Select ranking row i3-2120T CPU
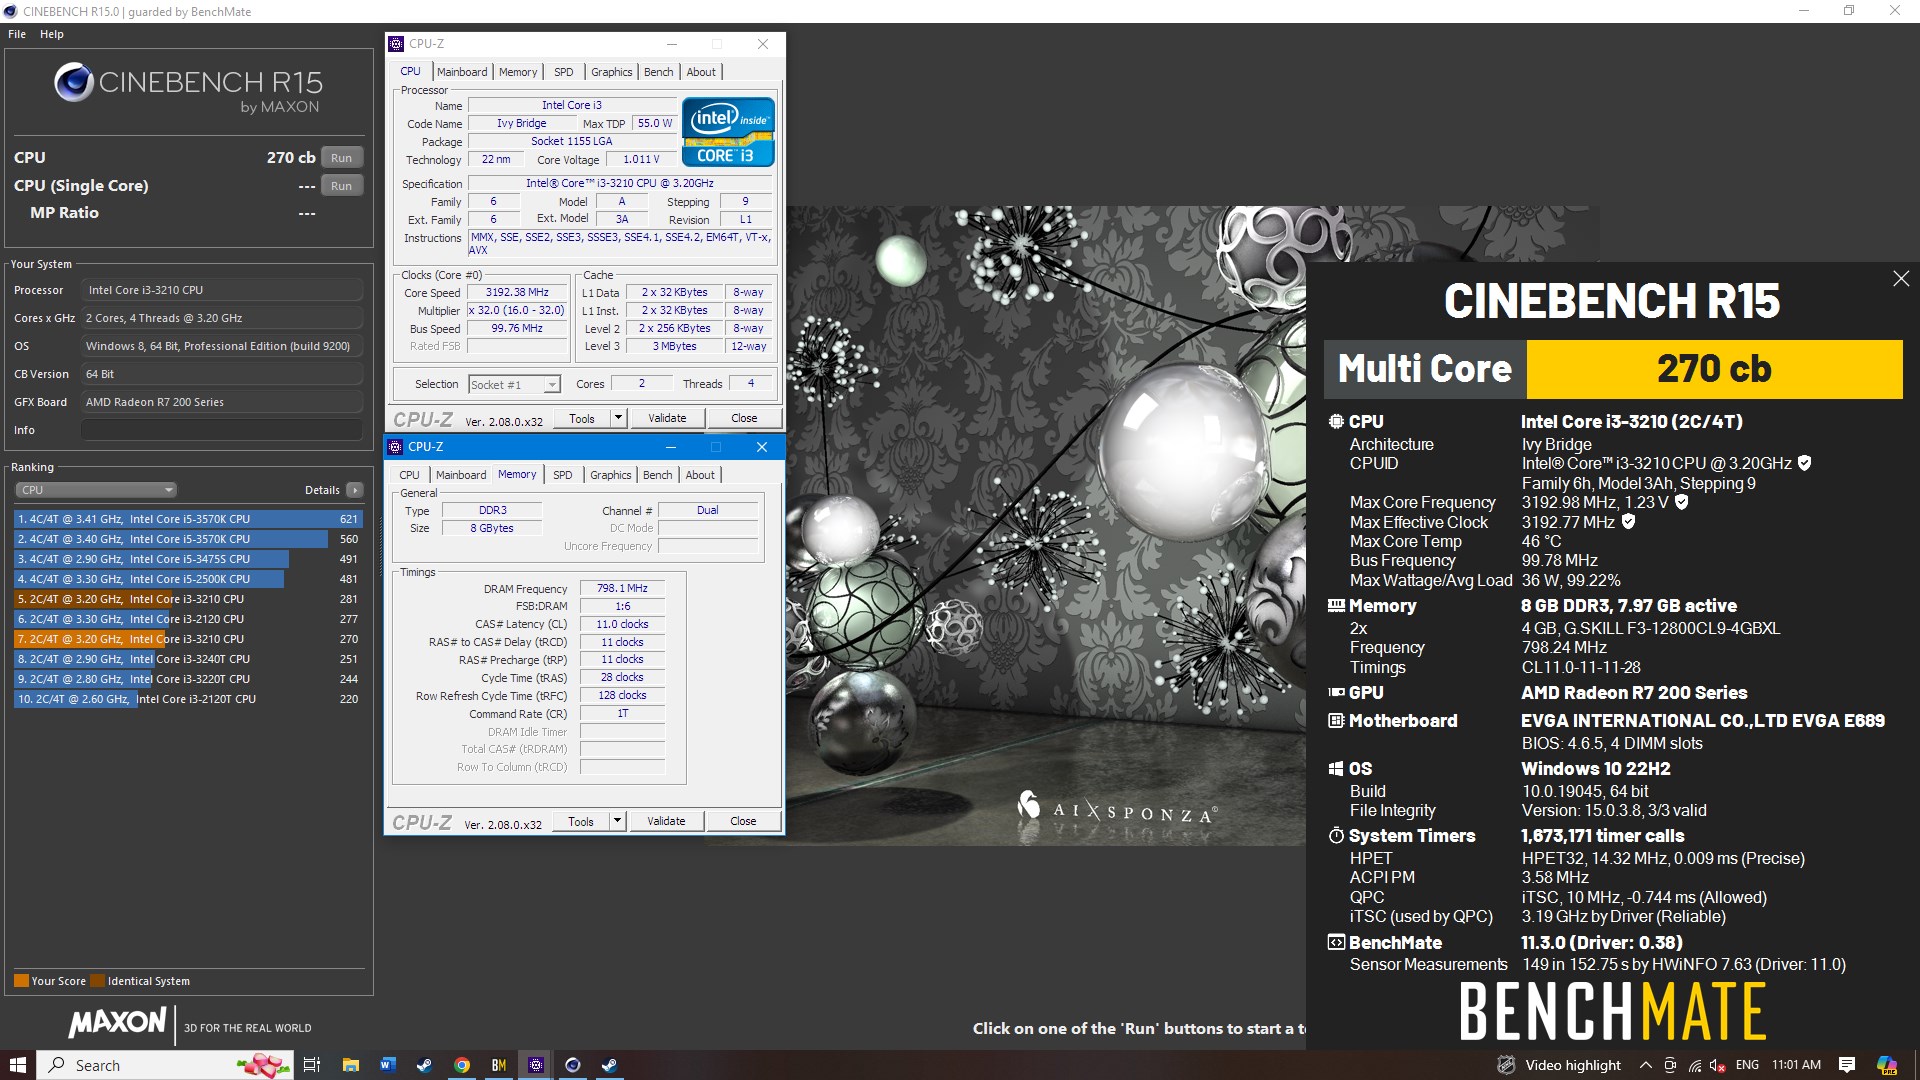The width and height of the screenshot is (1920, 1080). [x=188, y=699]
